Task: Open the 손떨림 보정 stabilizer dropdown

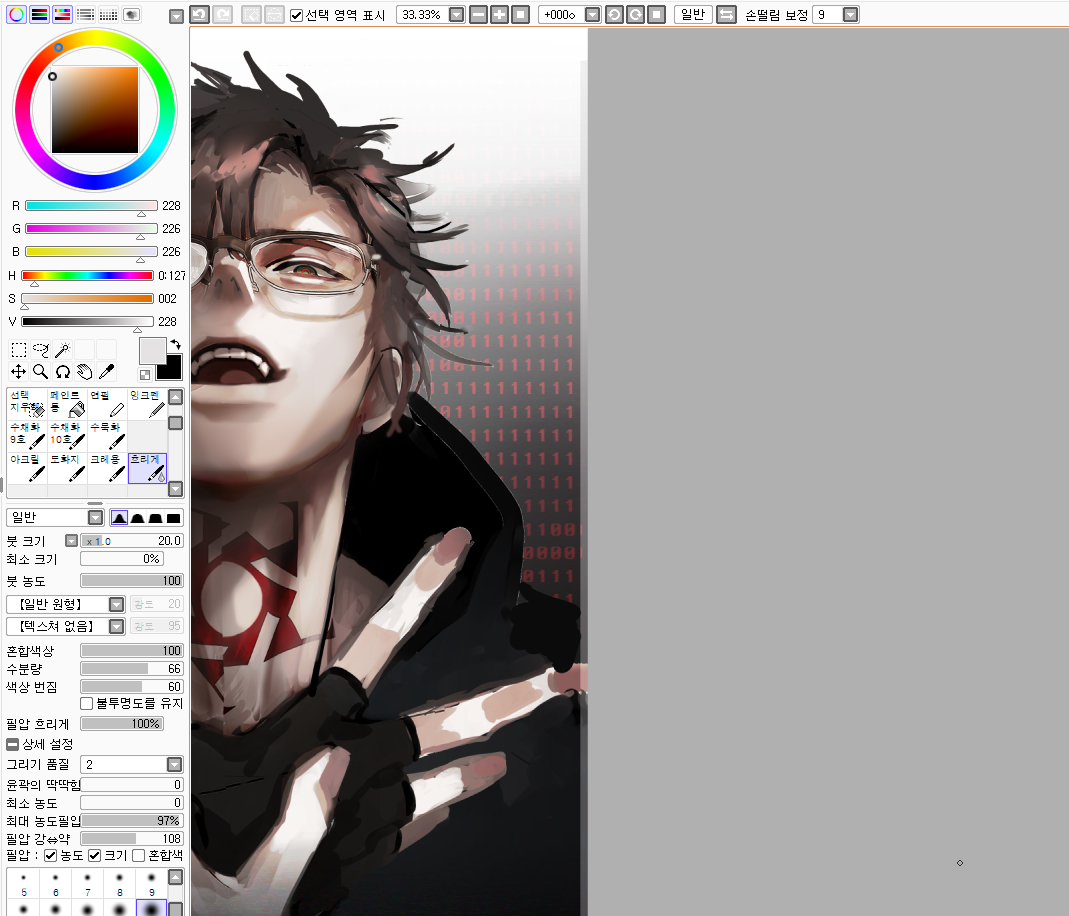Action: (850, 15)
